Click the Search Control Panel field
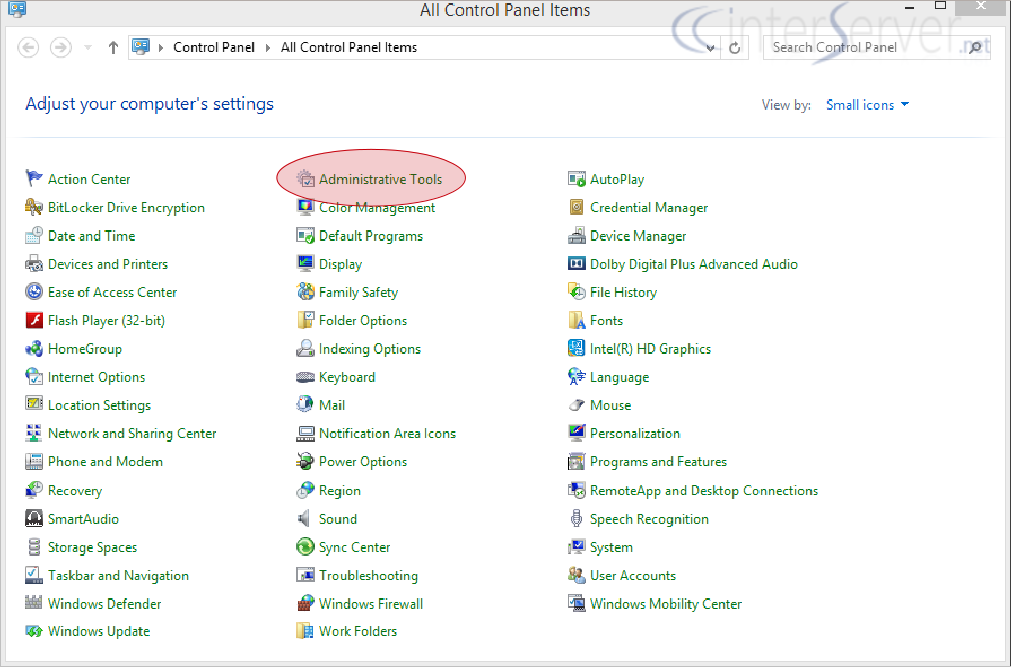1011x668 pixels. click(x=876, y=48)
